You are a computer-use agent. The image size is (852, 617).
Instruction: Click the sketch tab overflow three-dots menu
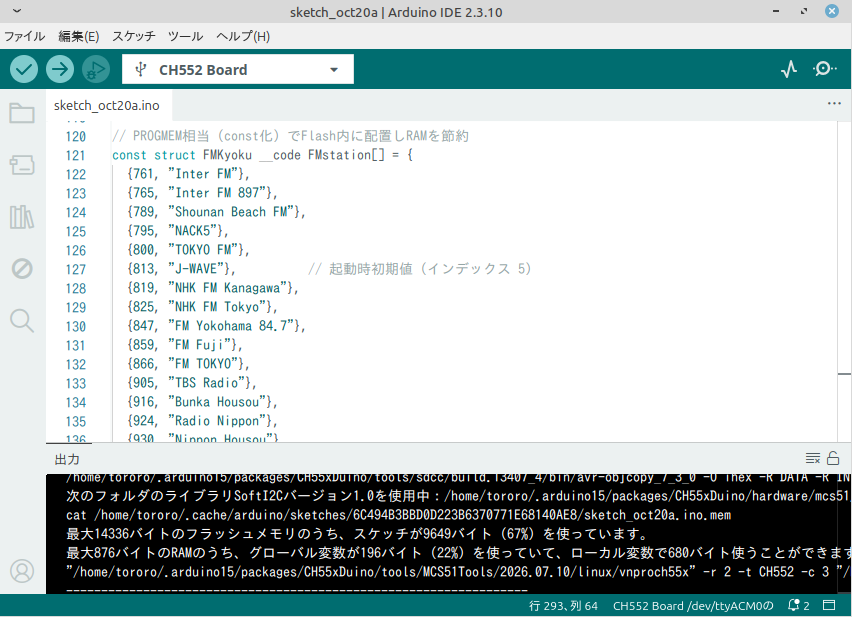tap(834, 103)
